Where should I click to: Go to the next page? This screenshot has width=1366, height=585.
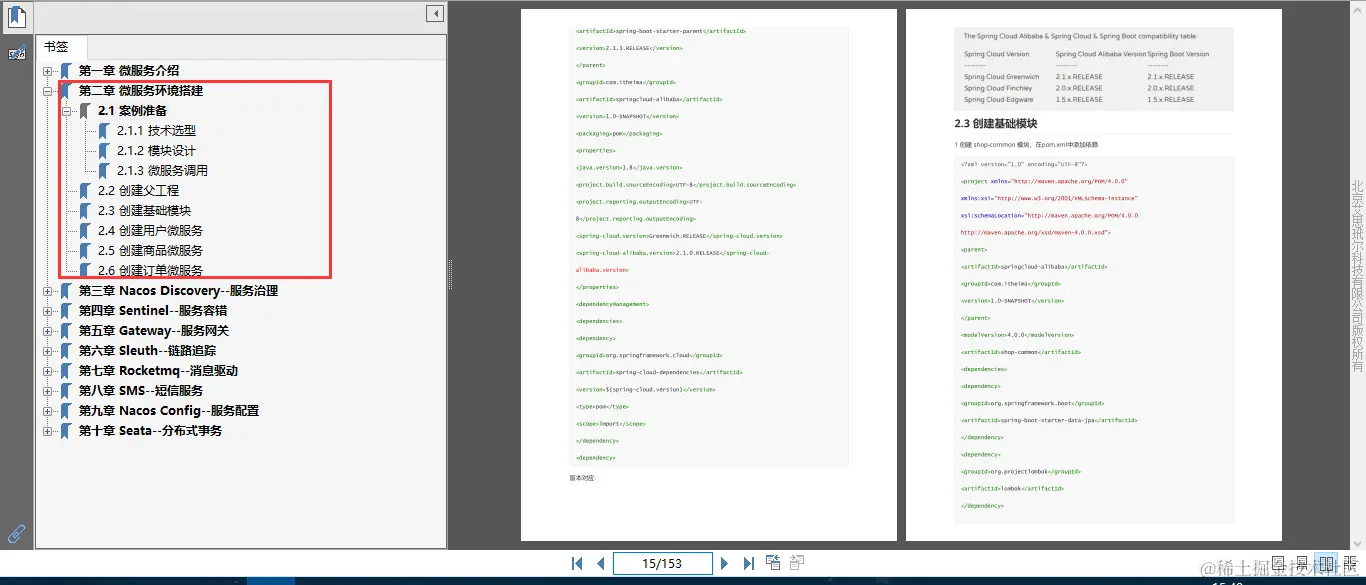point(725,563)
